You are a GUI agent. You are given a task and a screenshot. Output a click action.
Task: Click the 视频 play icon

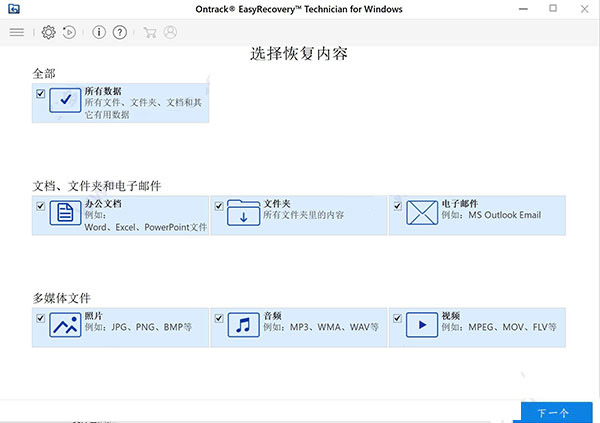[422, 325]
